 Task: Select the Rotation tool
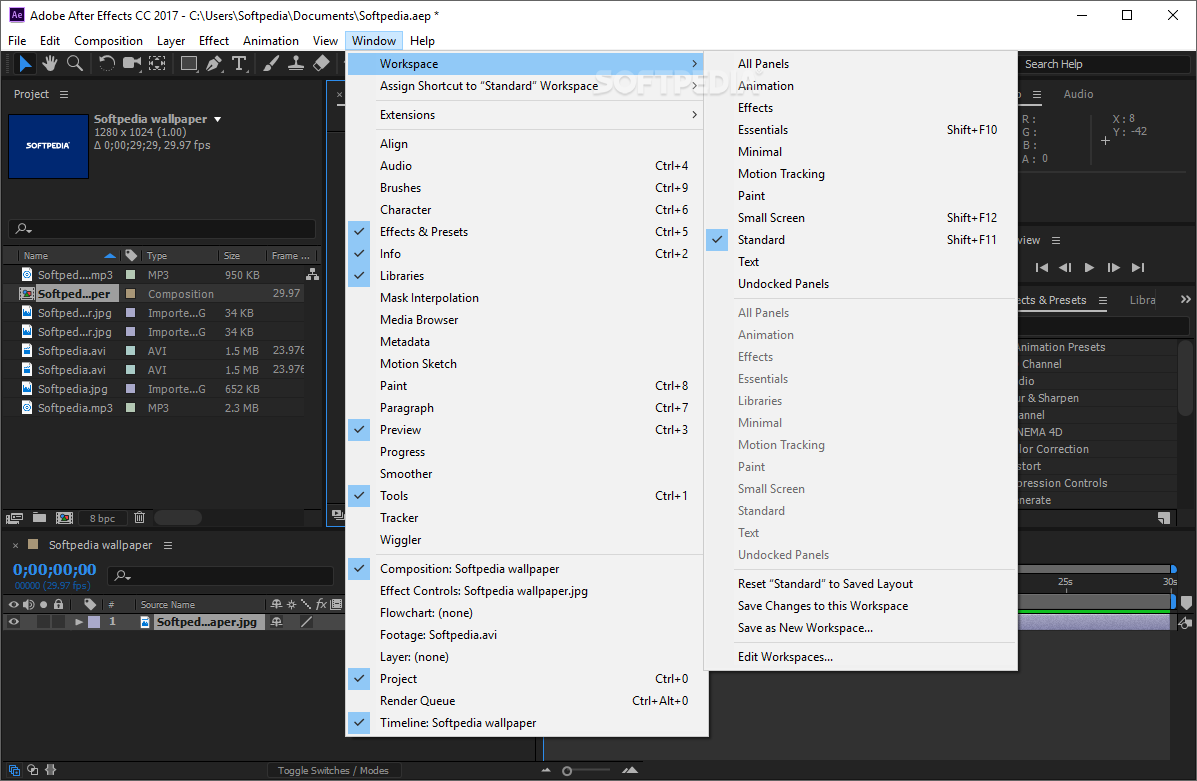point(107,63)
